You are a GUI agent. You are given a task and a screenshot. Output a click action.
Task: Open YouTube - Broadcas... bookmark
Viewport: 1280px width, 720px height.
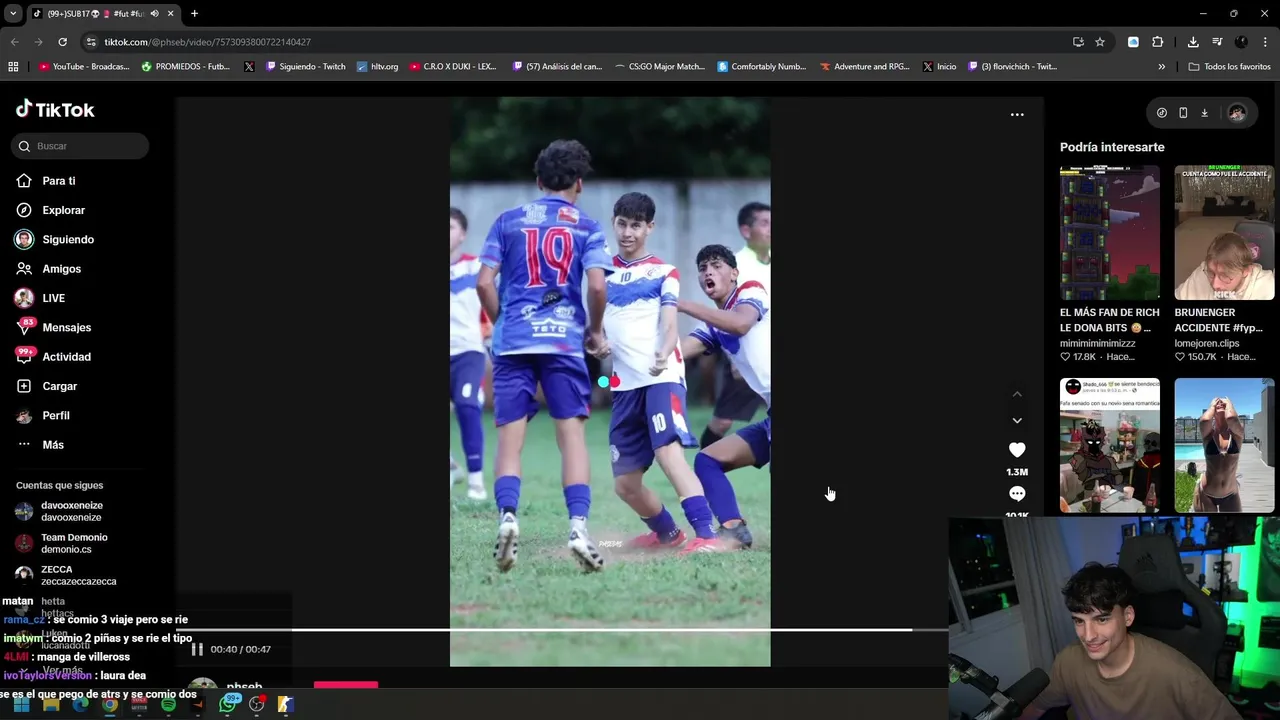pos(84,67)
